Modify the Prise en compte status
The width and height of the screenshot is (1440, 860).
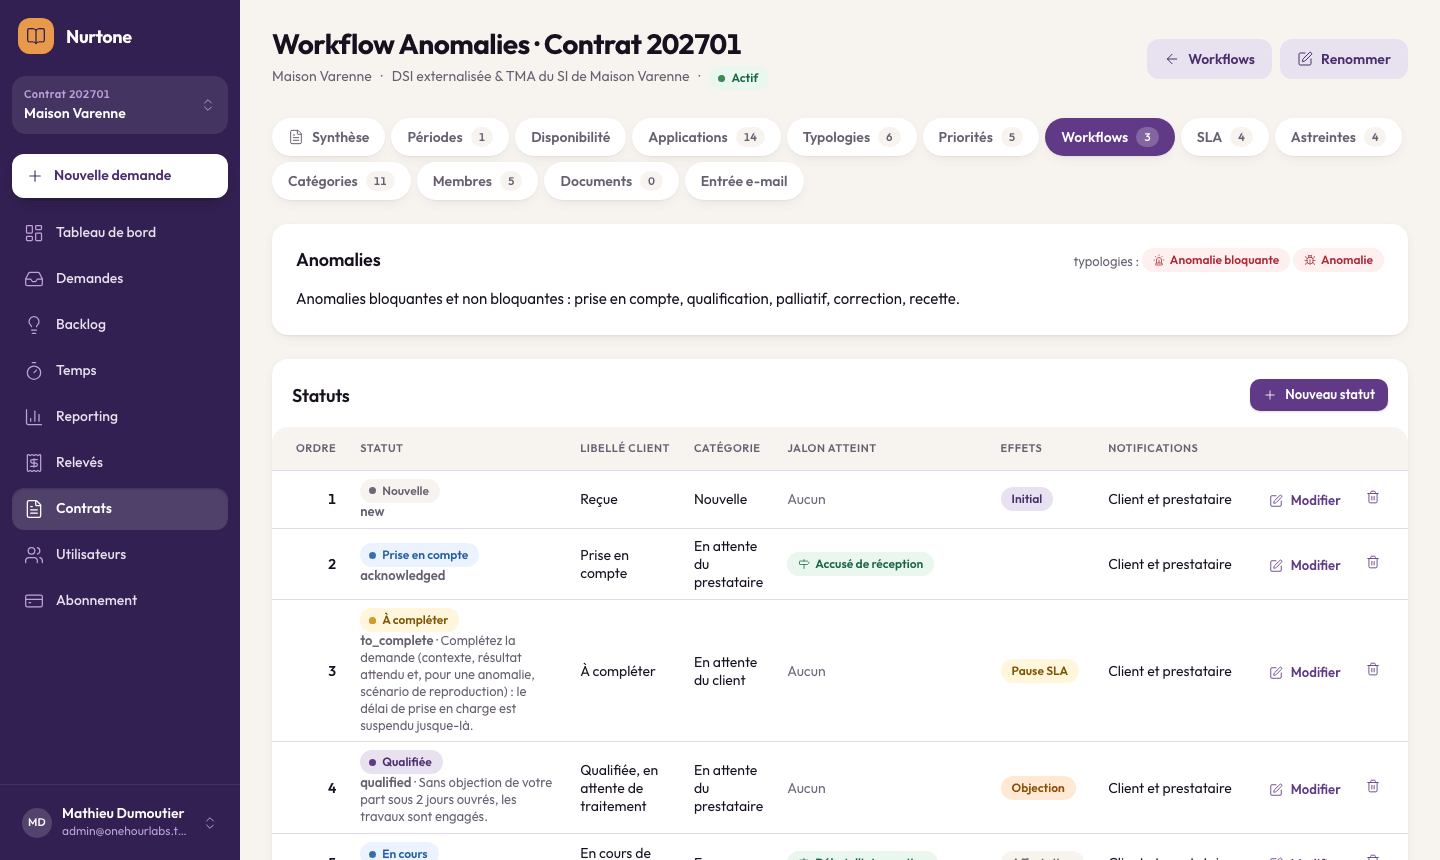[1305, 565]
